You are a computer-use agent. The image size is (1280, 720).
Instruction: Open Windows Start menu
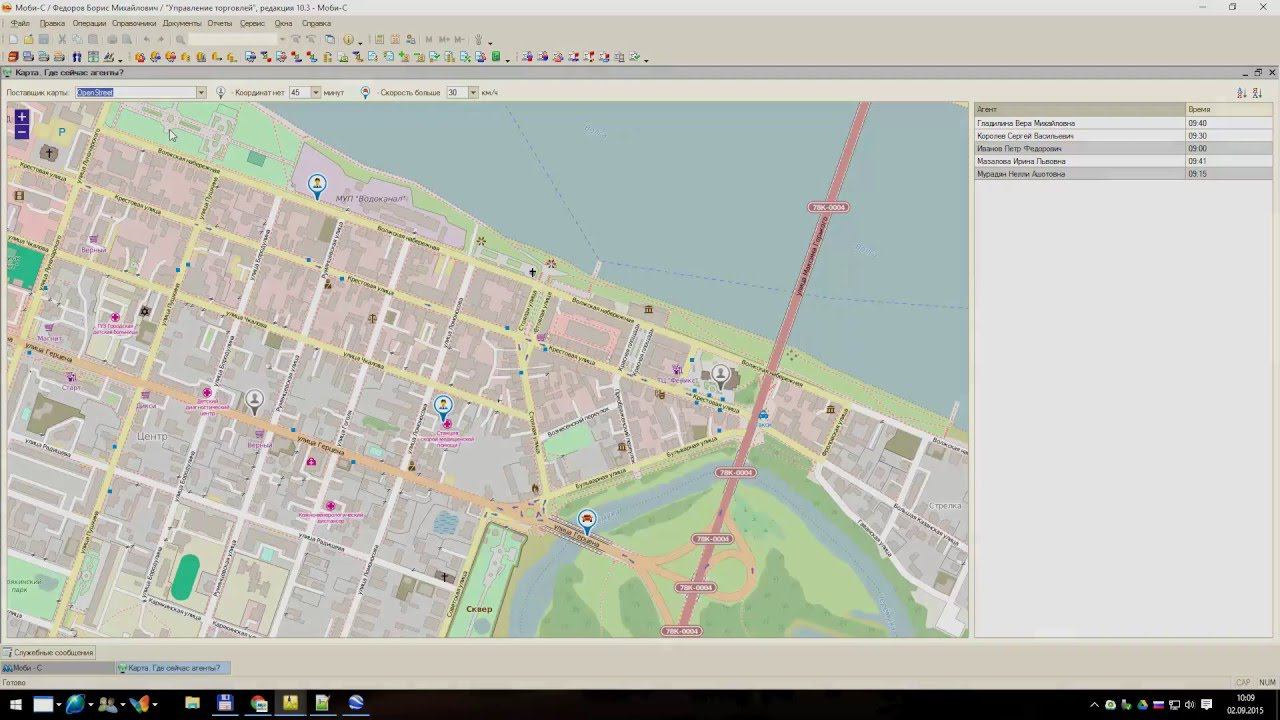[x=16, y=704]
